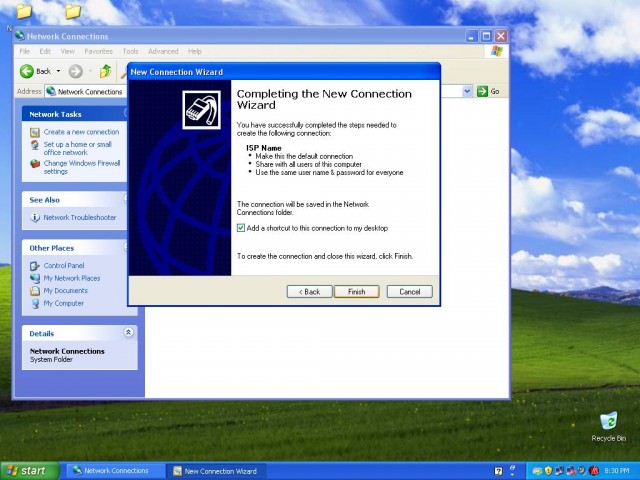The image size is (640, 480).
Task: Open the File menu
Action: click(x=24, y=51)
